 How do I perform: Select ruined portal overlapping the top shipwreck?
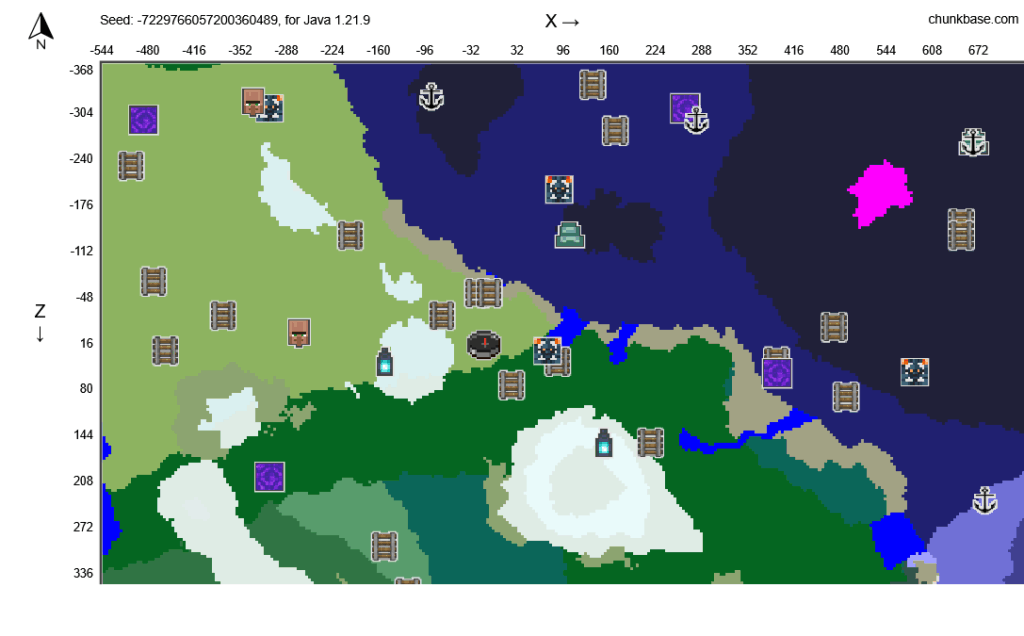tap(683, 107)
